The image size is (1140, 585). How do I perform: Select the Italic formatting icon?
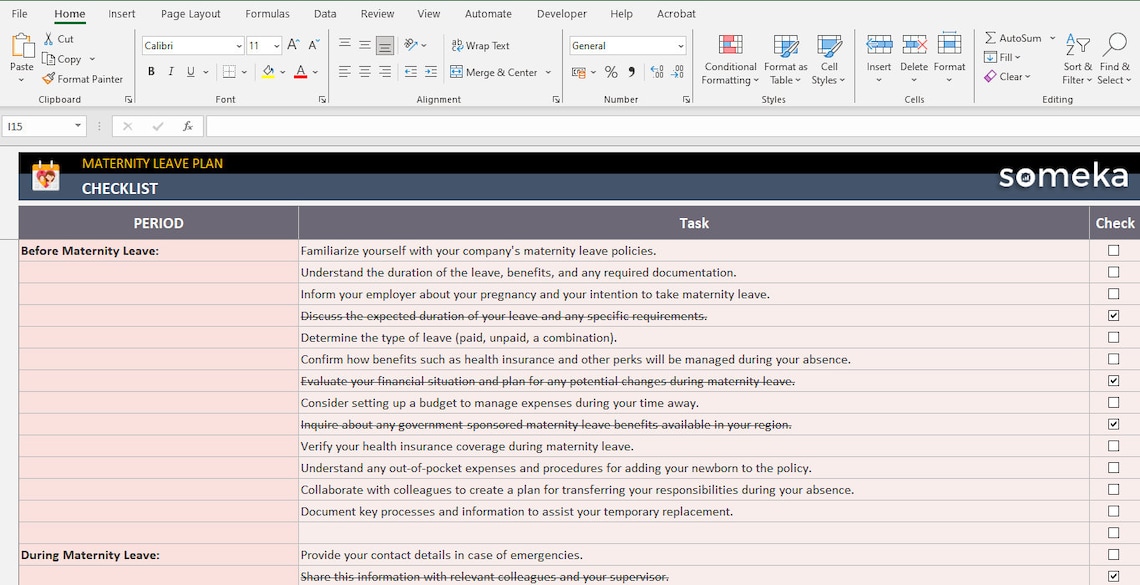(x=171, y=71)
